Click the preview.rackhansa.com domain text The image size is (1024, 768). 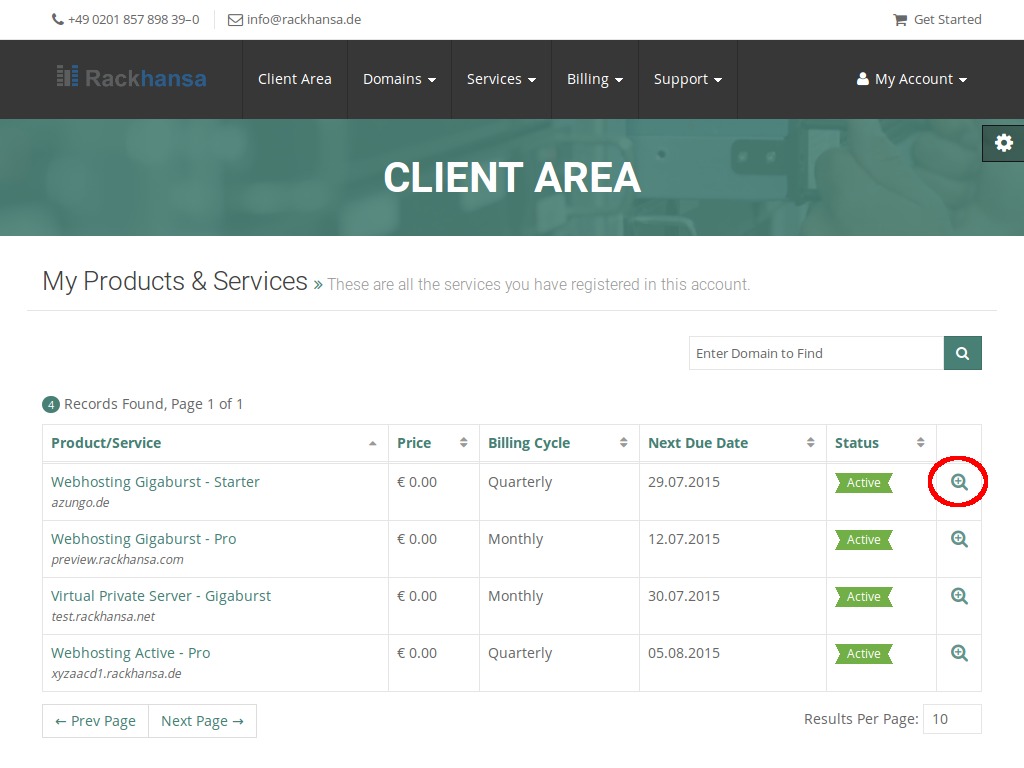pyautogui.click(x=118, y=560)
